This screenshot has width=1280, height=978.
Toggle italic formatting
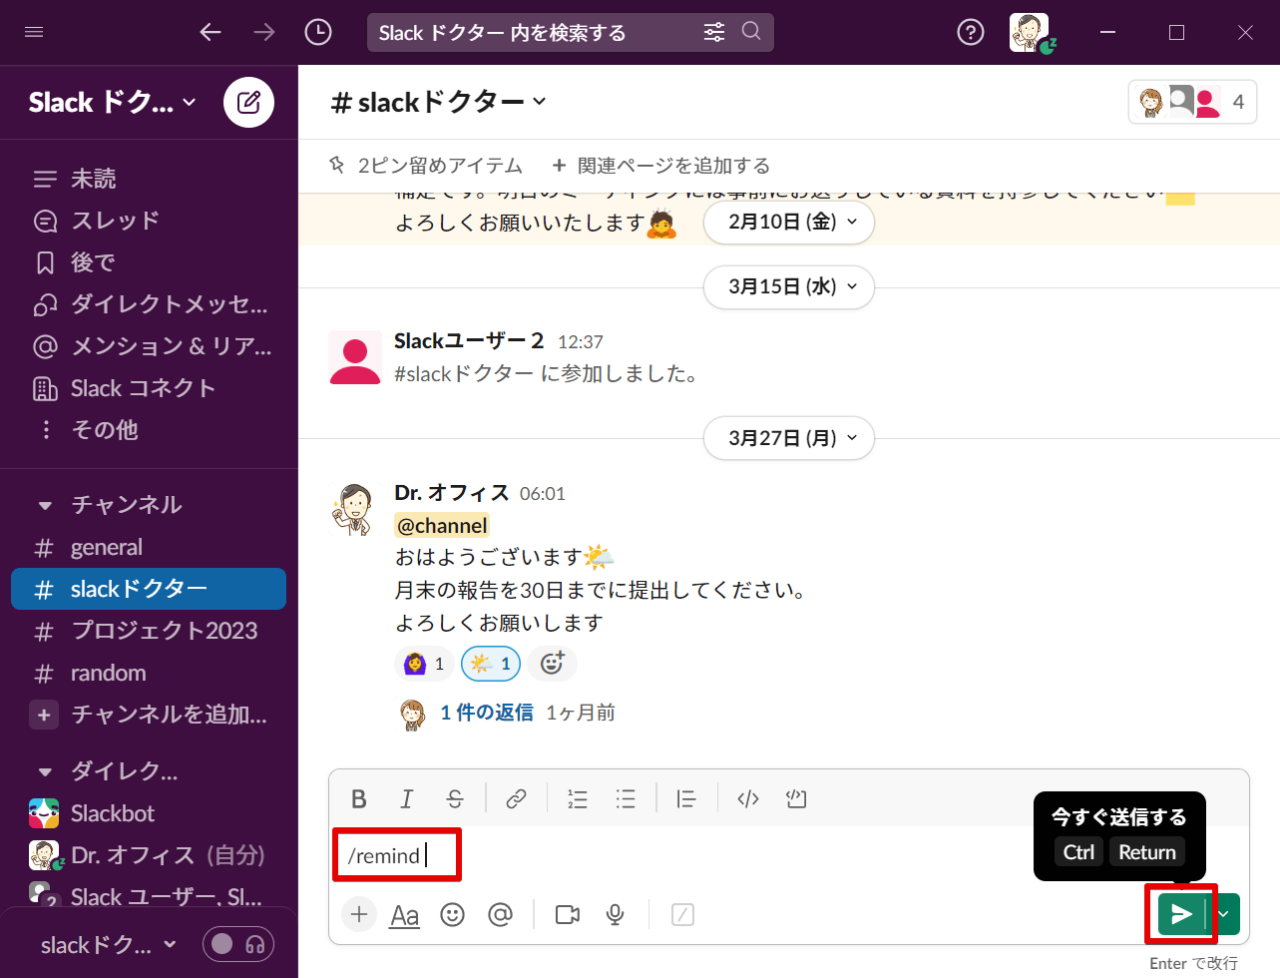(407, 798)
